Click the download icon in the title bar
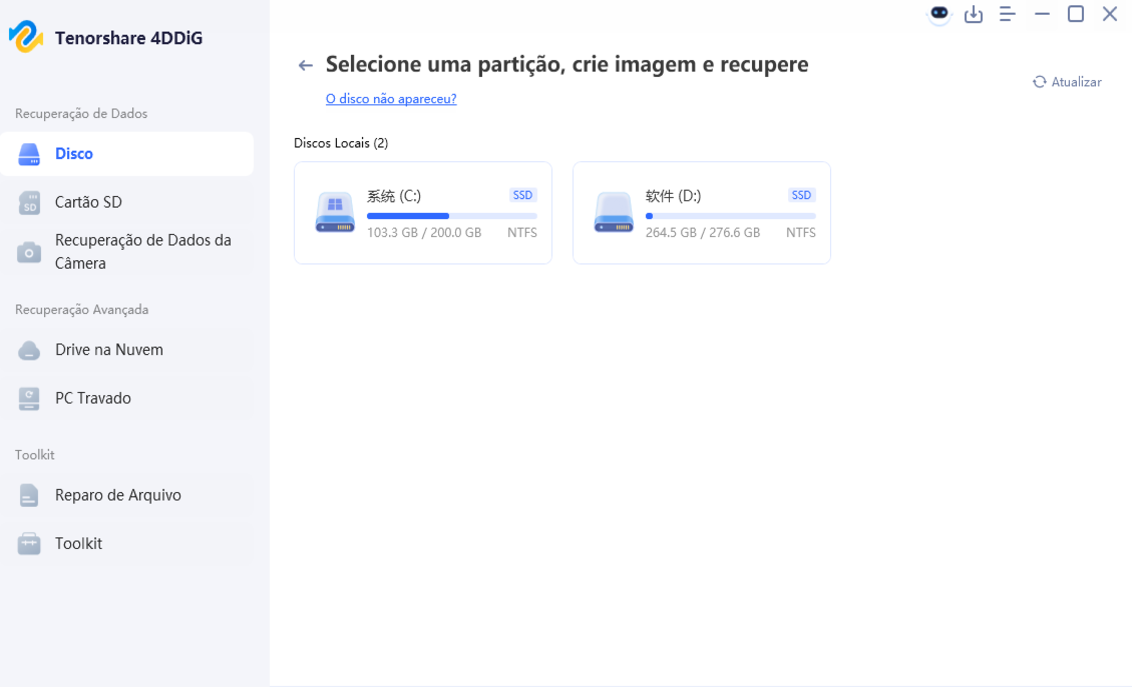The width and height of the screenshot is (1132, 687). [973, 14]
